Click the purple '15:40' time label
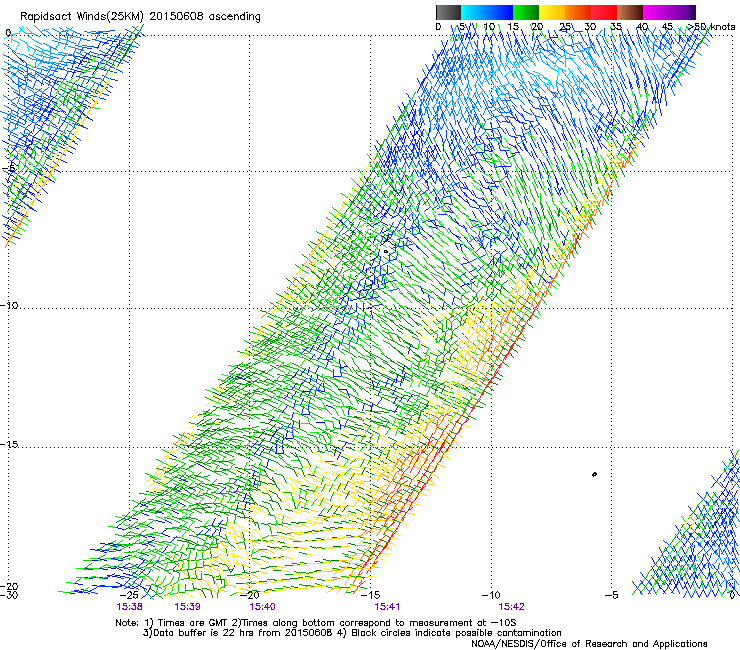 pyautogui.click(x=262, y=607)
